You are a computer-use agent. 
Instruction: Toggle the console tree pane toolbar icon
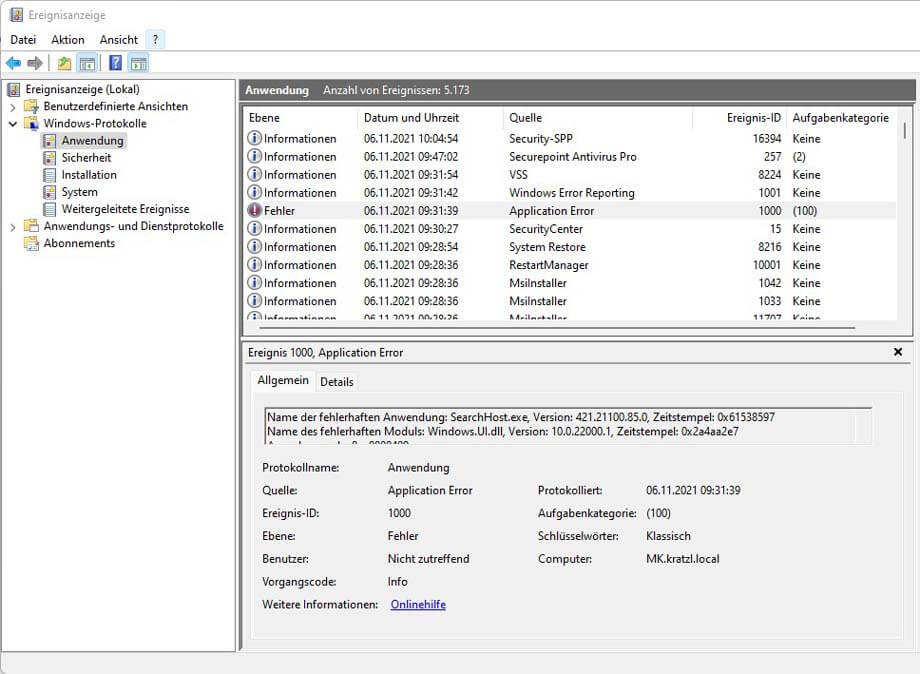(87, 63)
